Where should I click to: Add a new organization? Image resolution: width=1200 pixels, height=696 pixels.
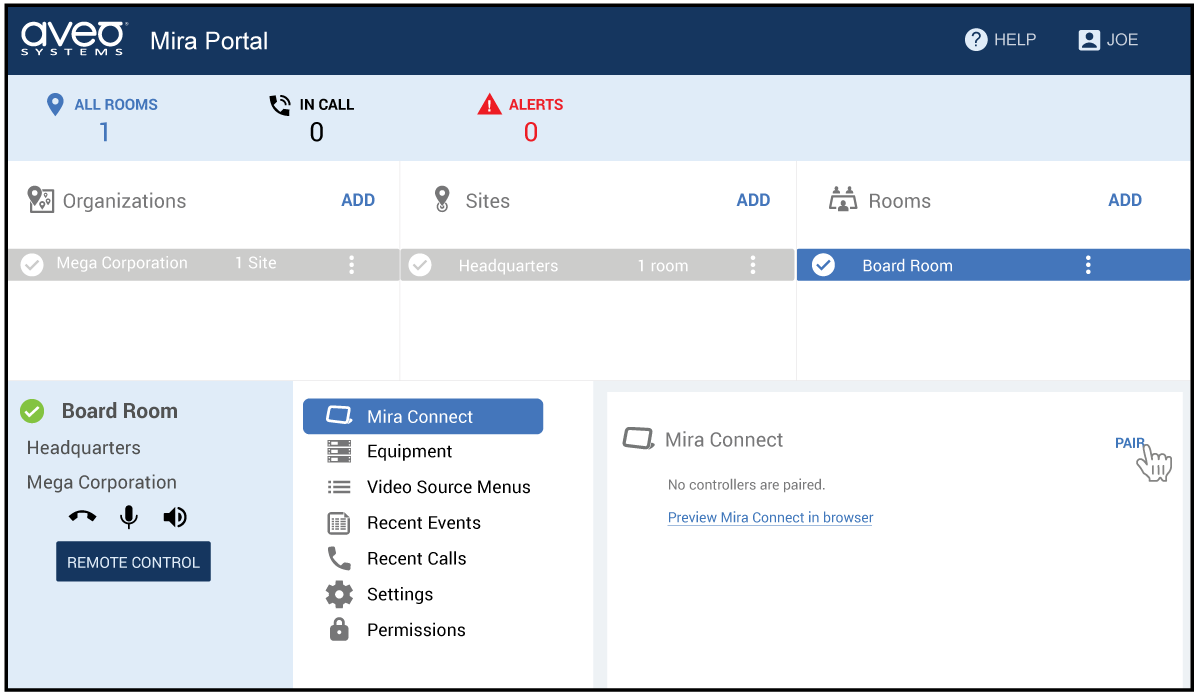point(358,200)
